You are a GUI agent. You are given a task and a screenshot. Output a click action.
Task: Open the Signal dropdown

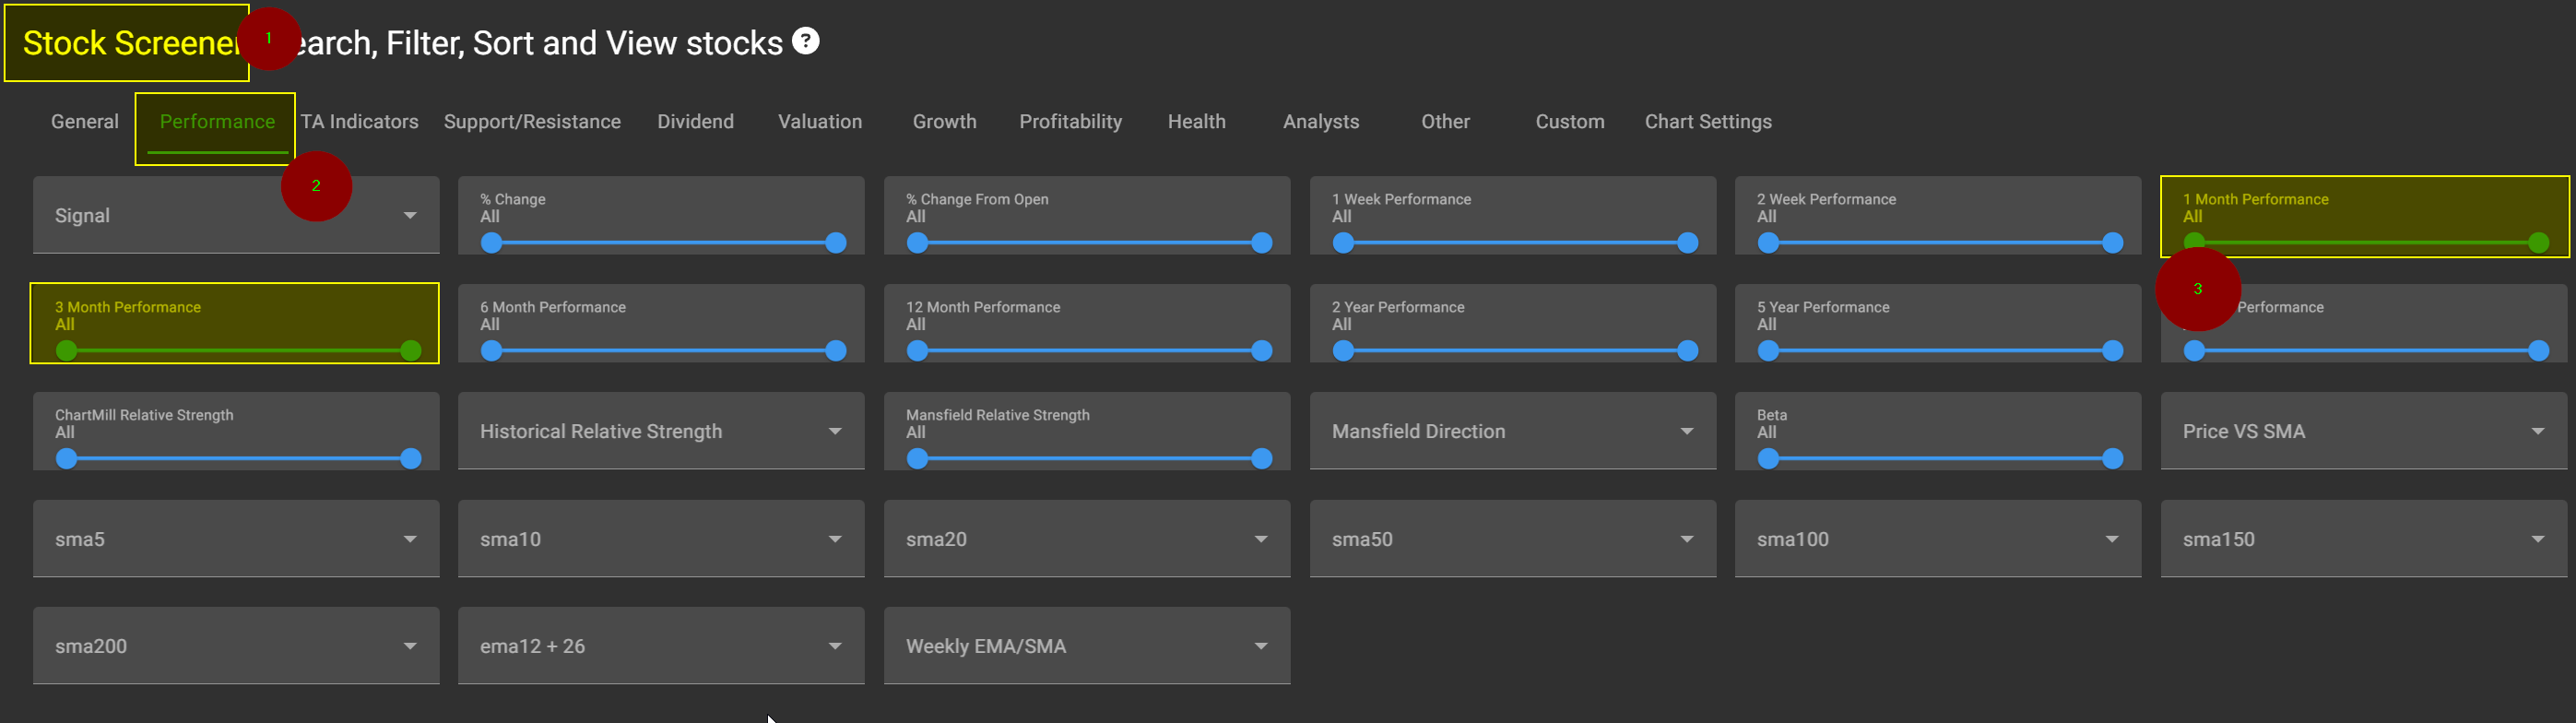point(235,215)
